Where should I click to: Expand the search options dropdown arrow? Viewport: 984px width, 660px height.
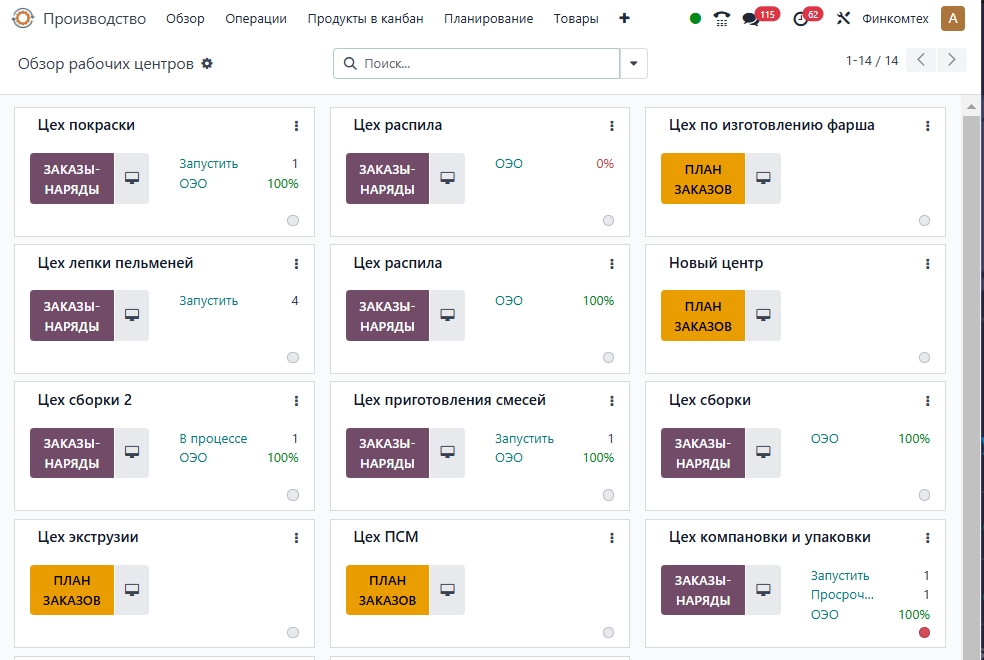[634, 64]
